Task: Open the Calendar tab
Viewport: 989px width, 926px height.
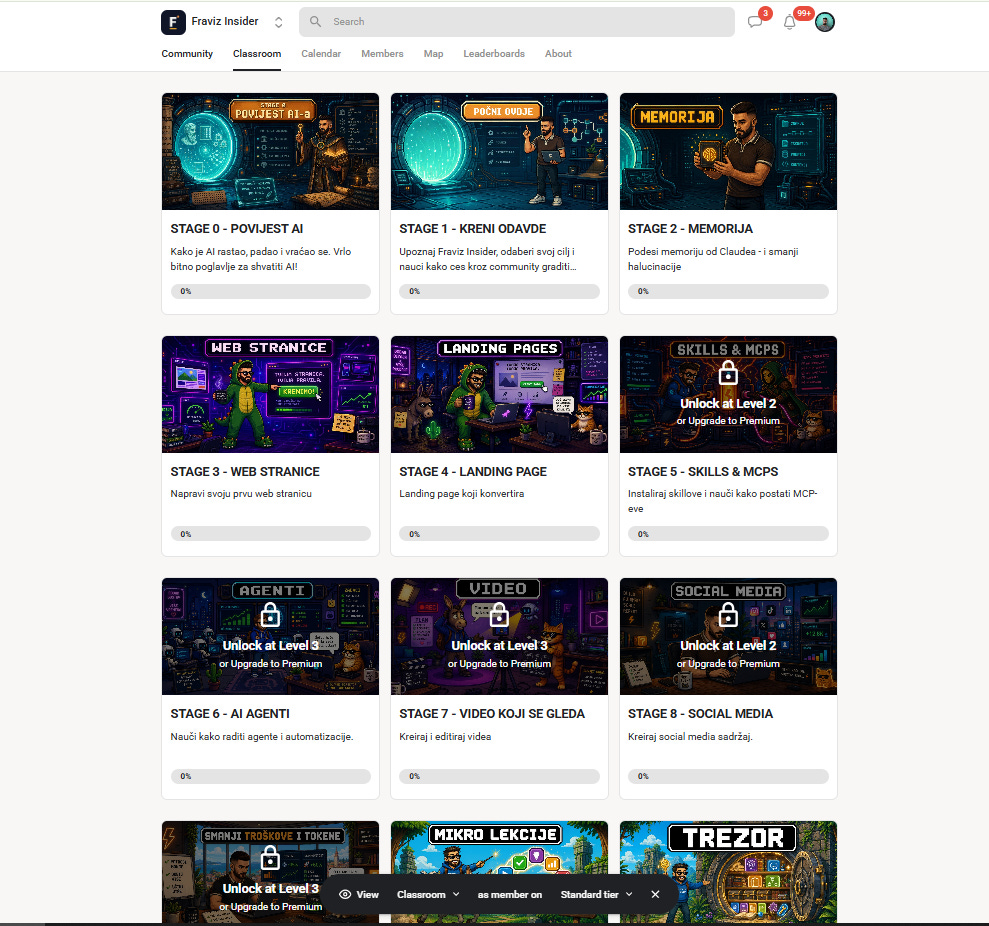Action: point(321,54)
